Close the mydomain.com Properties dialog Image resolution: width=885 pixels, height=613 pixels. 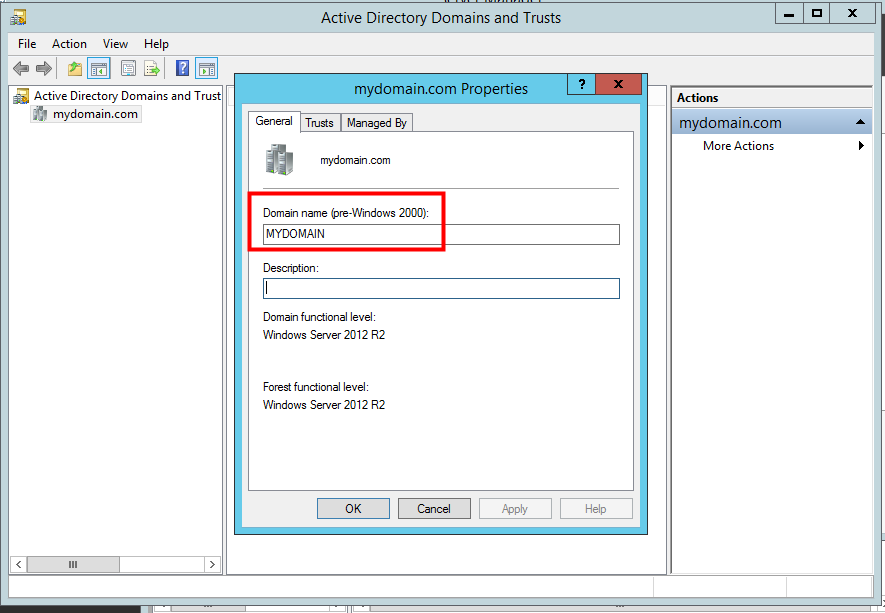click(619, 85)
